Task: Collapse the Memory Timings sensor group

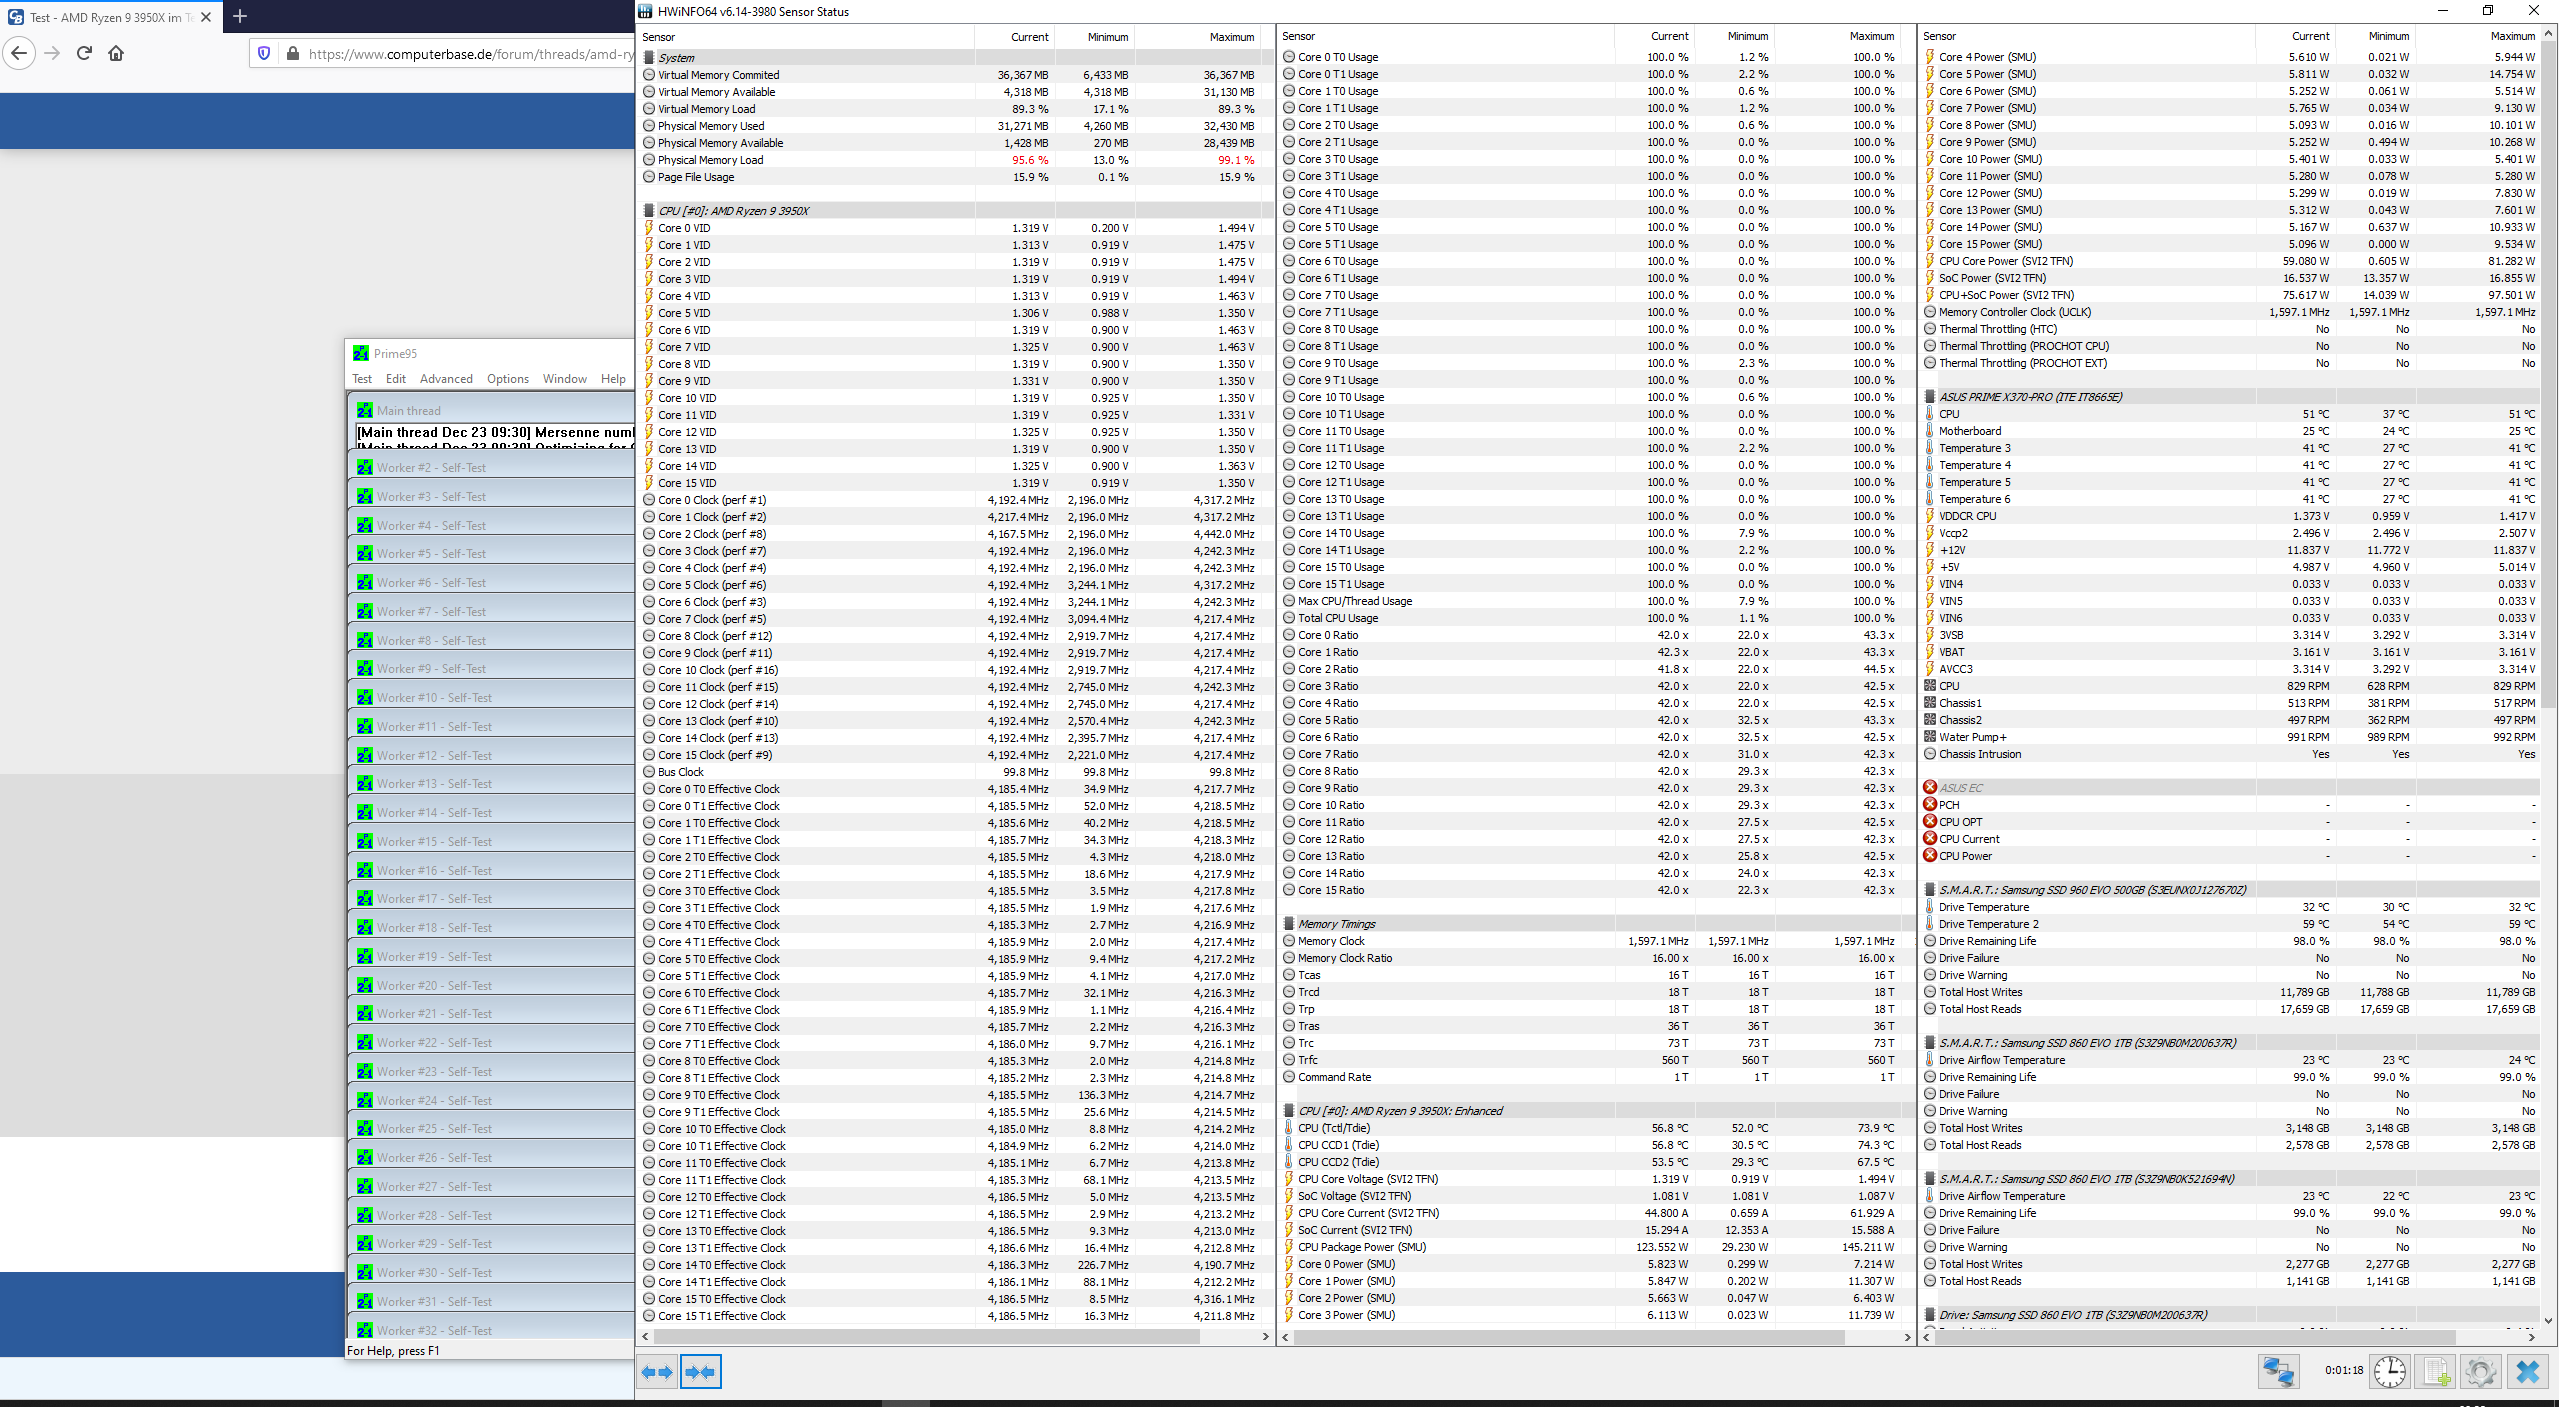Action: [x=1336, y=924]
